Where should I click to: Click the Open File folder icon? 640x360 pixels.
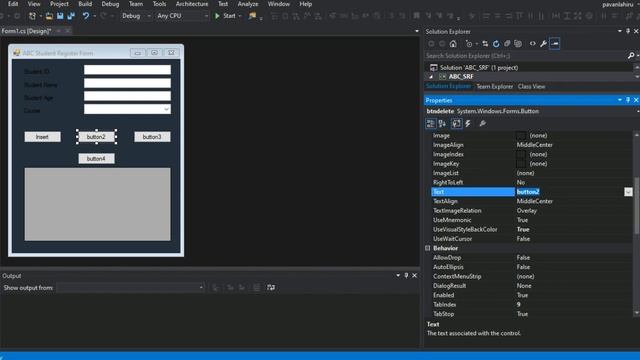pyautogui.click(x=49, y=16)
